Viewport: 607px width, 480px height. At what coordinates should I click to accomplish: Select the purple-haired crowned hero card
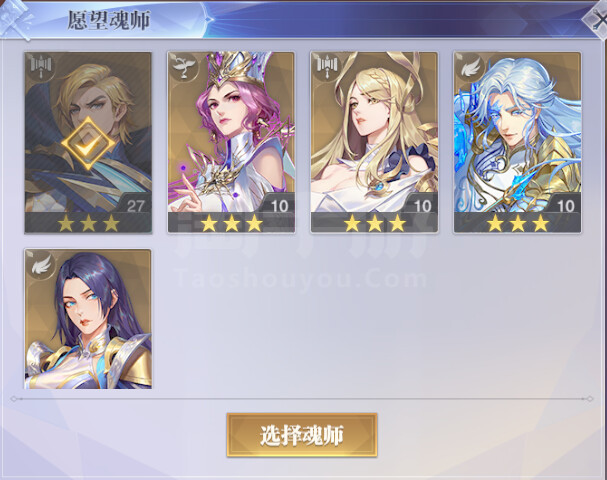(x=231, y=142)
